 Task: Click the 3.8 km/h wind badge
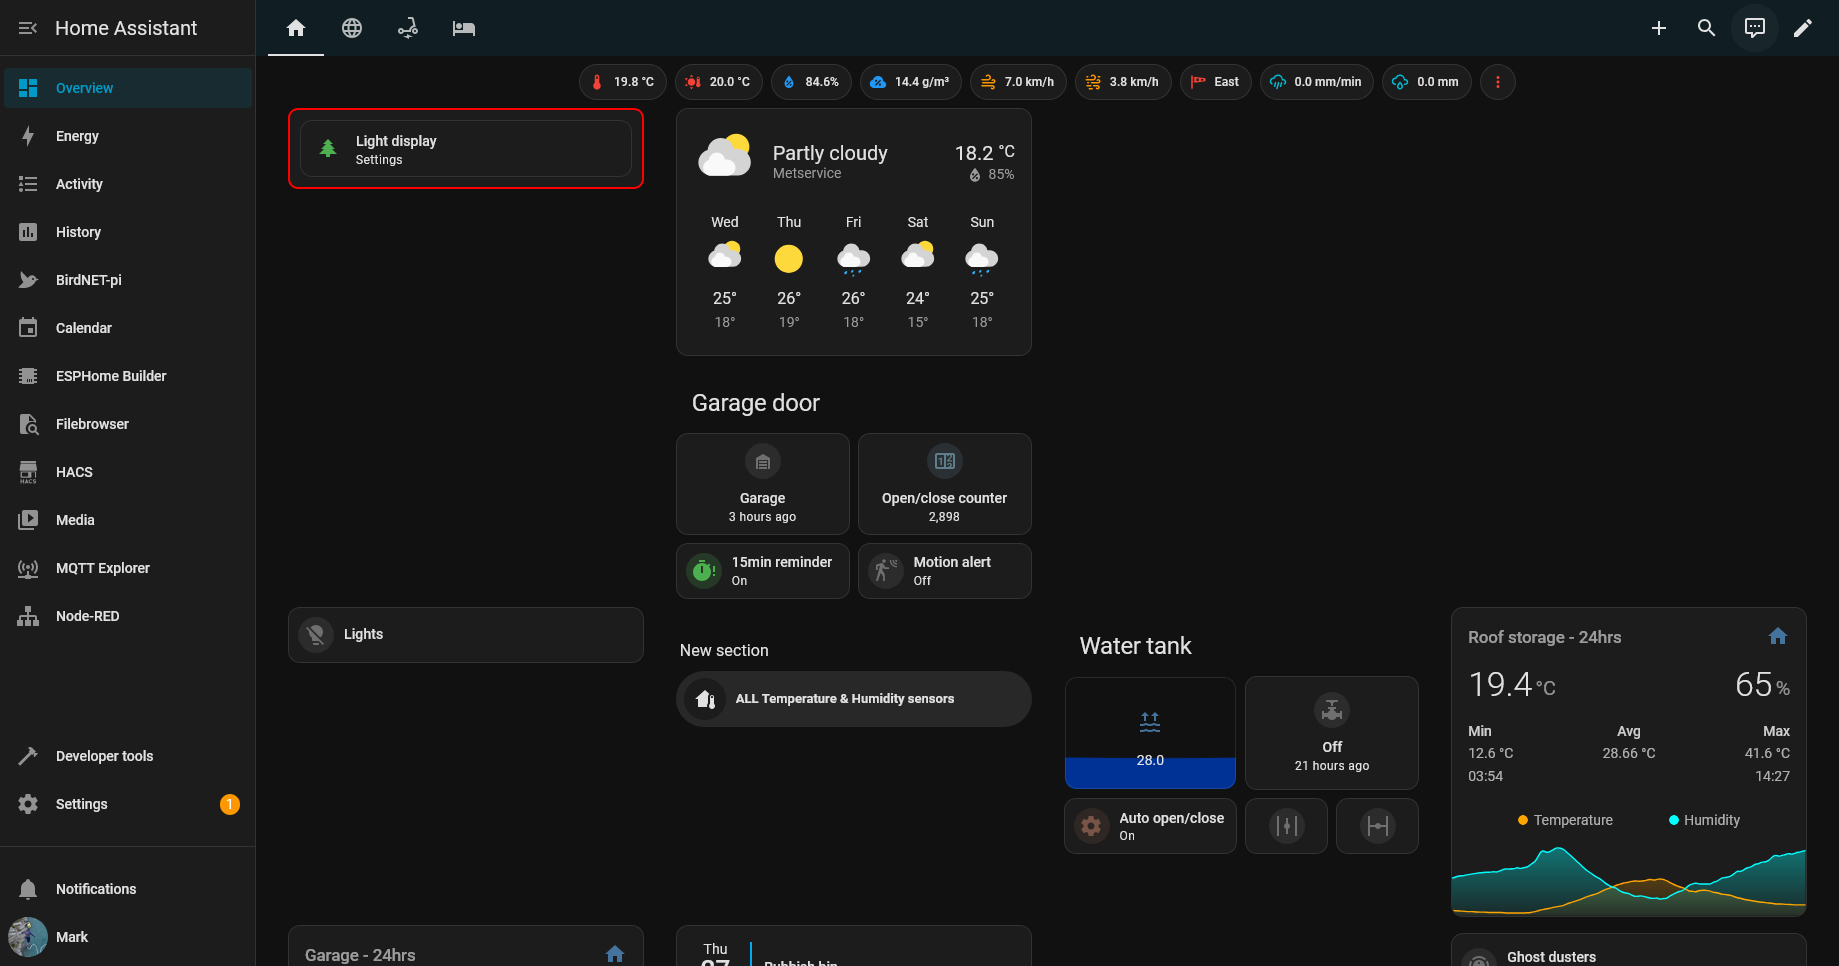1123,82
